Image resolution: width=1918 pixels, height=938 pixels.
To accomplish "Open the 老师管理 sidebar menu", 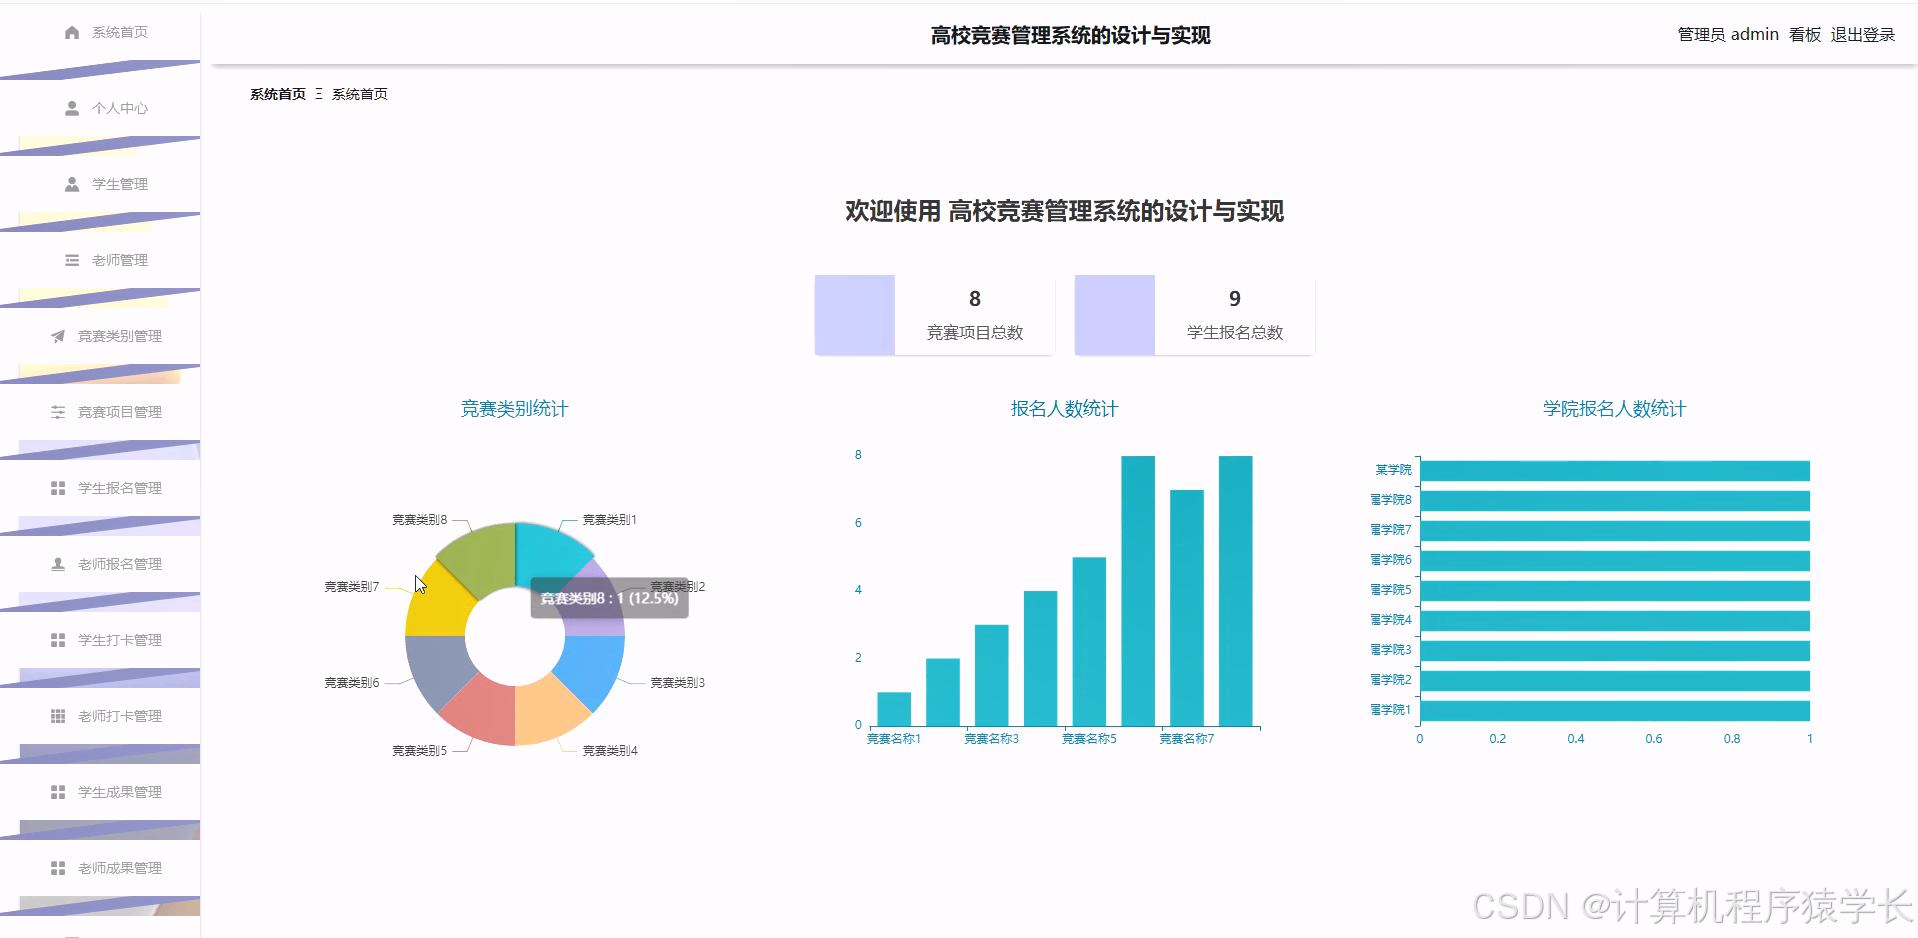I will point(100,260).
